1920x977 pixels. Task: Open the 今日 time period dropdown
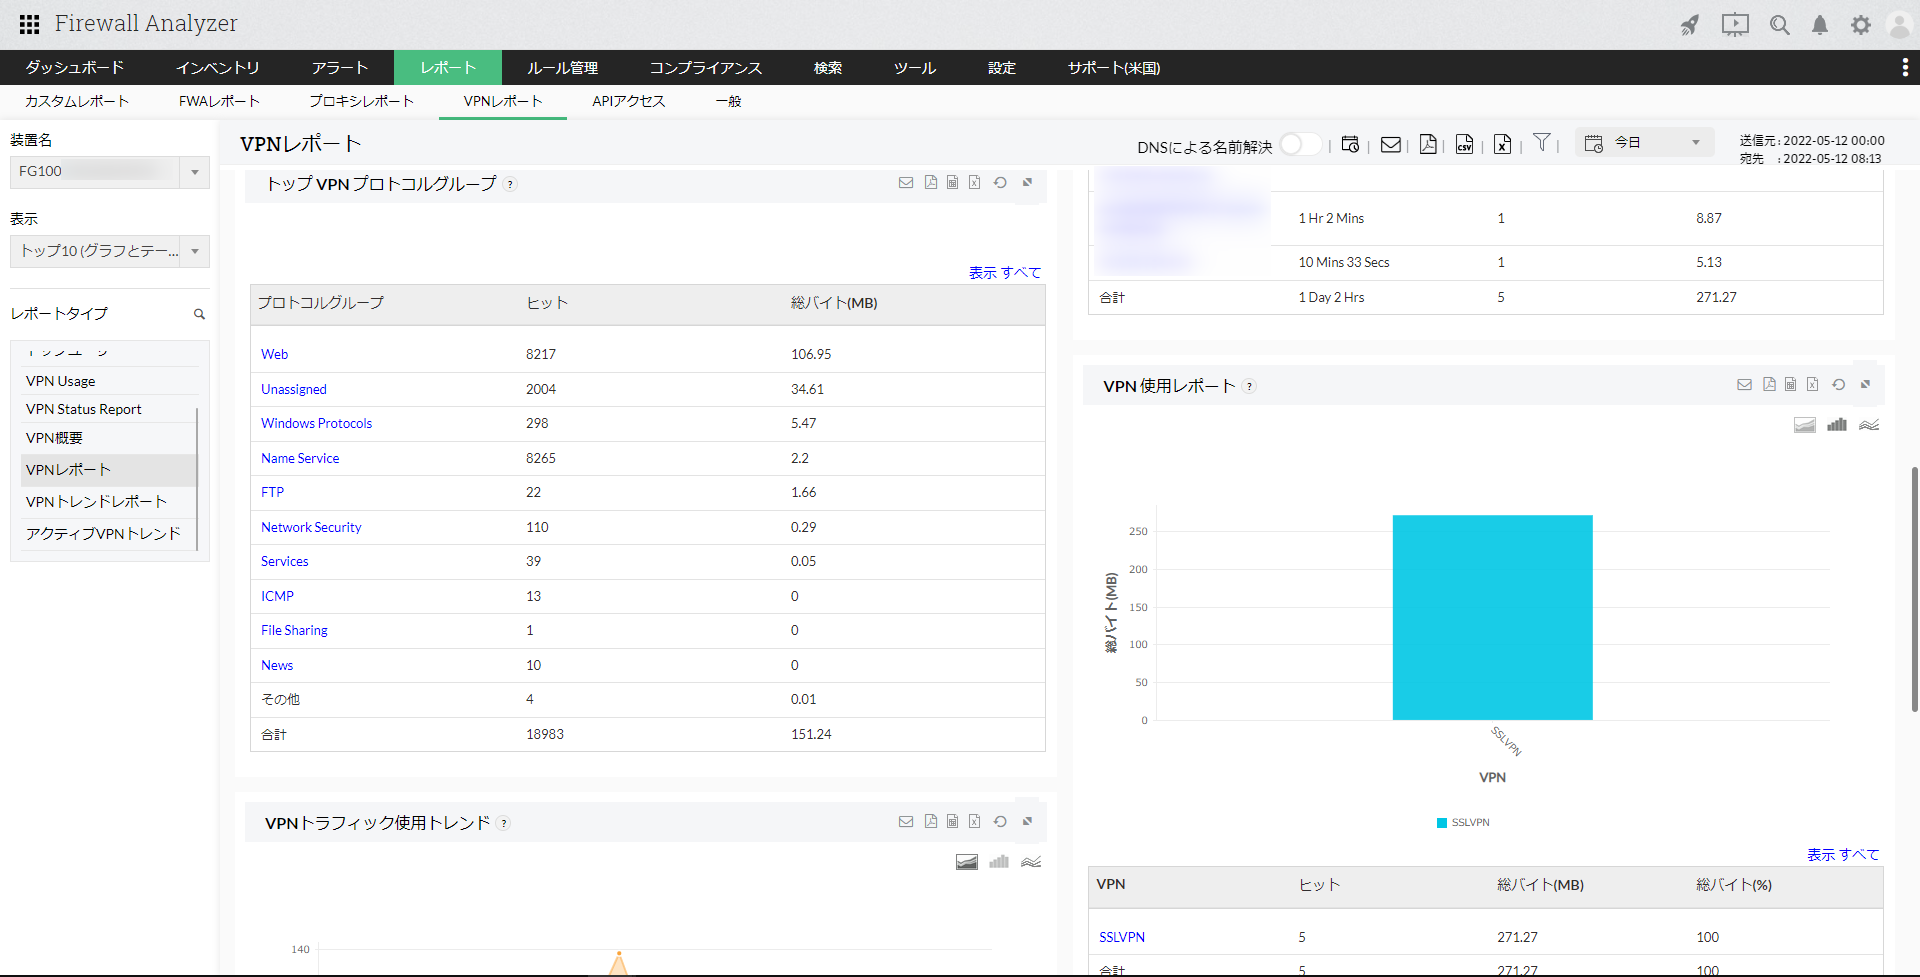pyautogui.click(x=1644, y=143)
